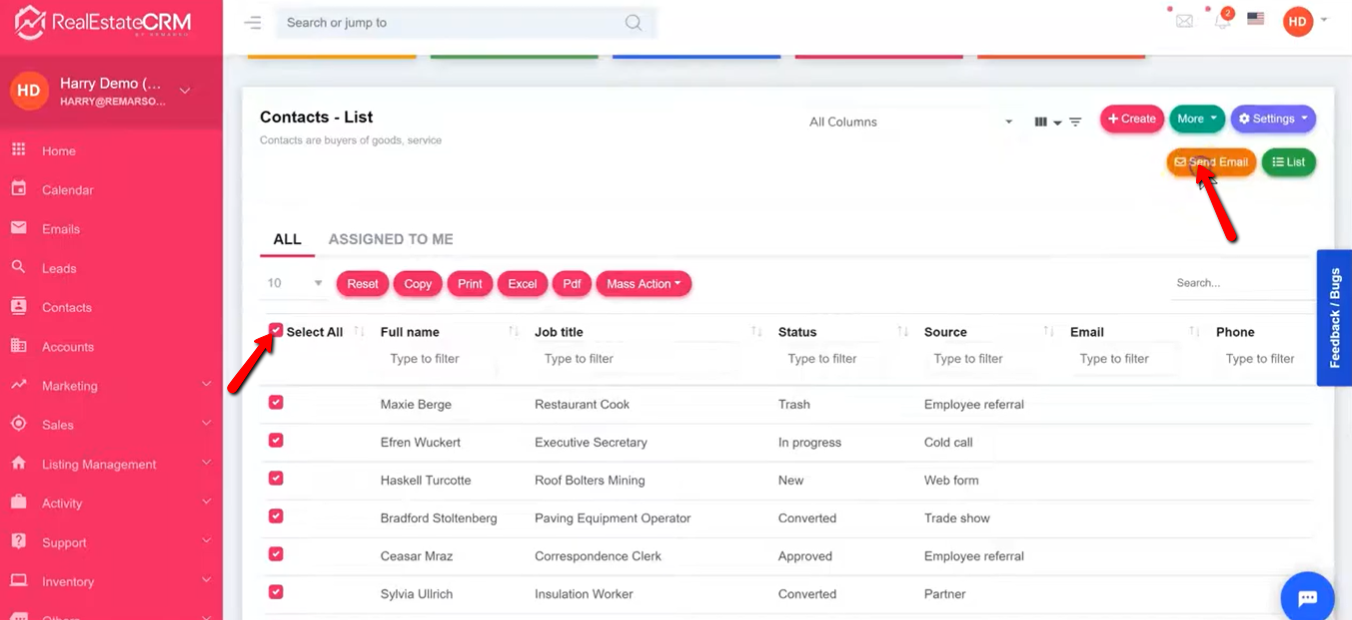Open Leads in the sidebar menu
The image size is (1352, 620).
click(x=59, y=268)
